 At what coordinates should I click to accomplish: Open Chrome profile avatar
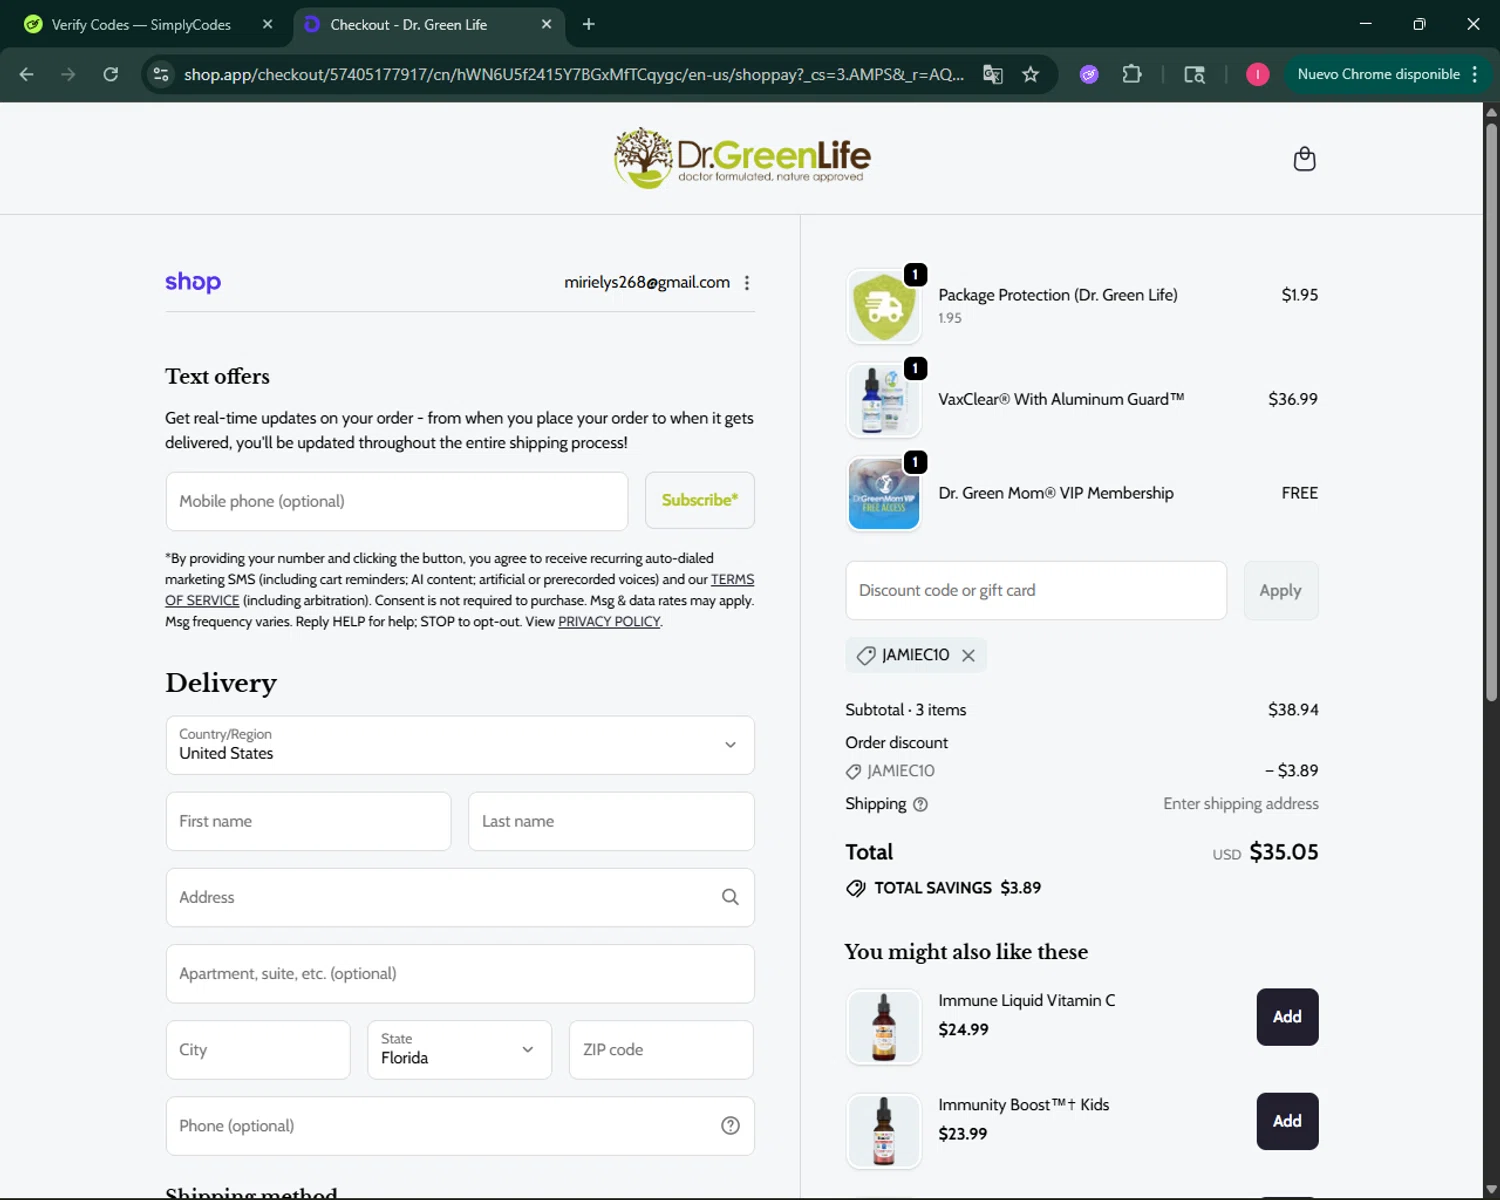[x=1257, y=74]
